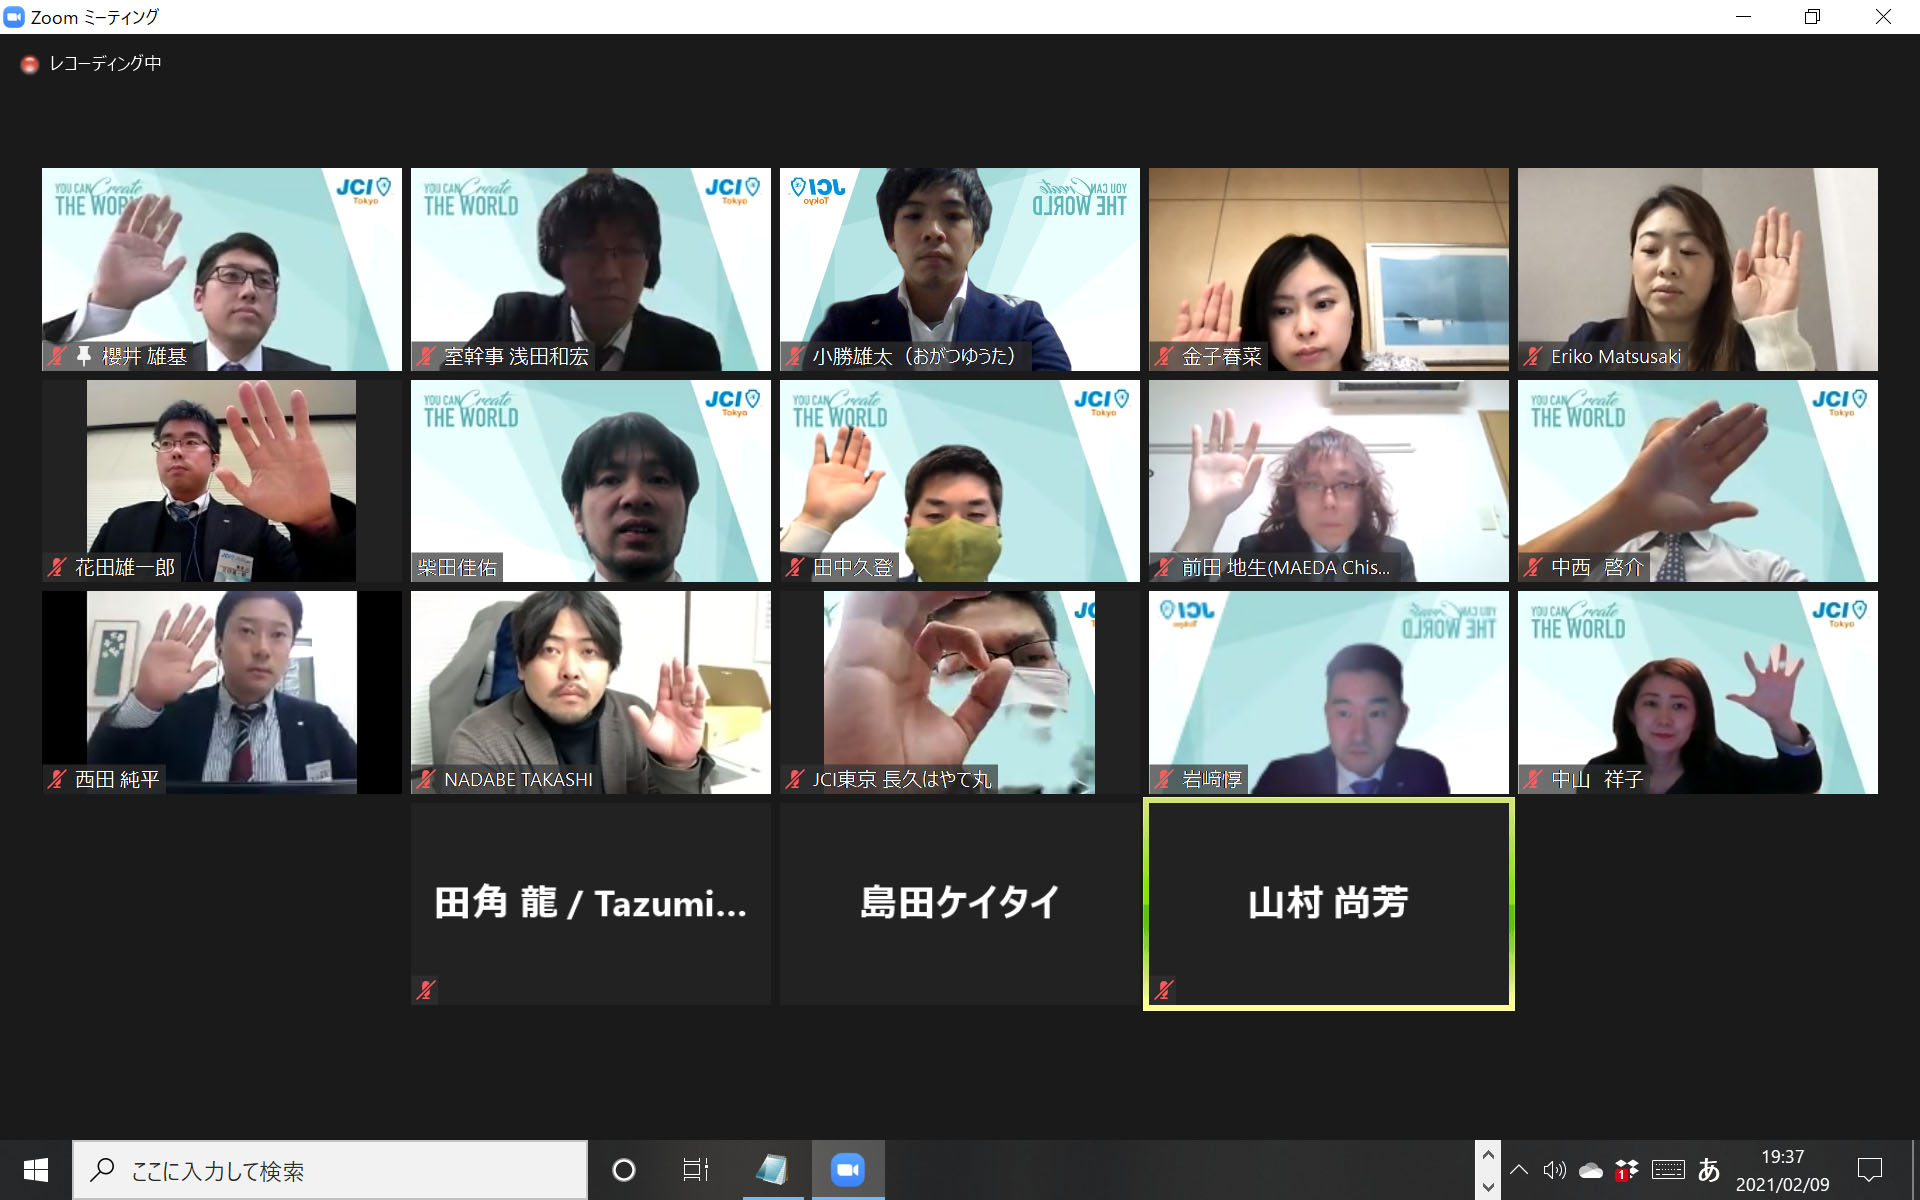1920x1200 pixels.
Task: Open the Task View taskbar button
Action: 695,1169
